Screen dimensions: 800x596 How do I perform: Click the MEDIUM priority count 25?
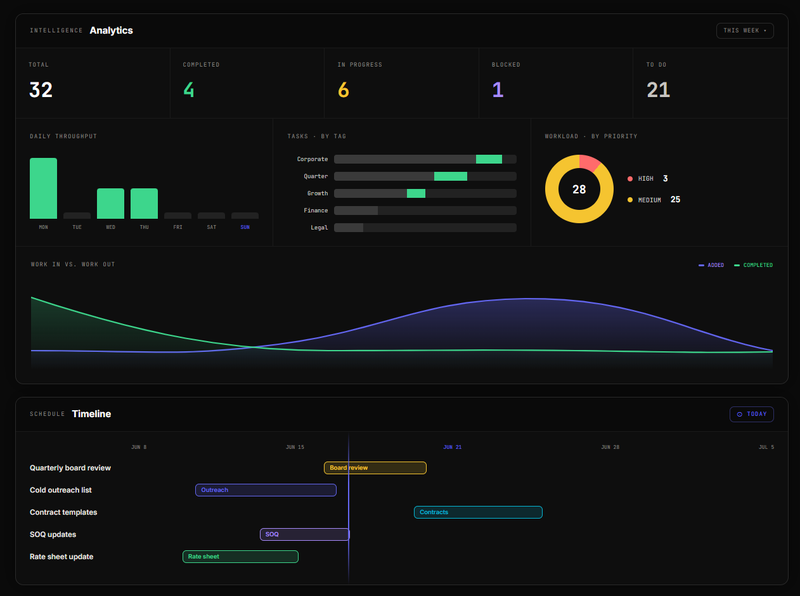tap(676, 200)
